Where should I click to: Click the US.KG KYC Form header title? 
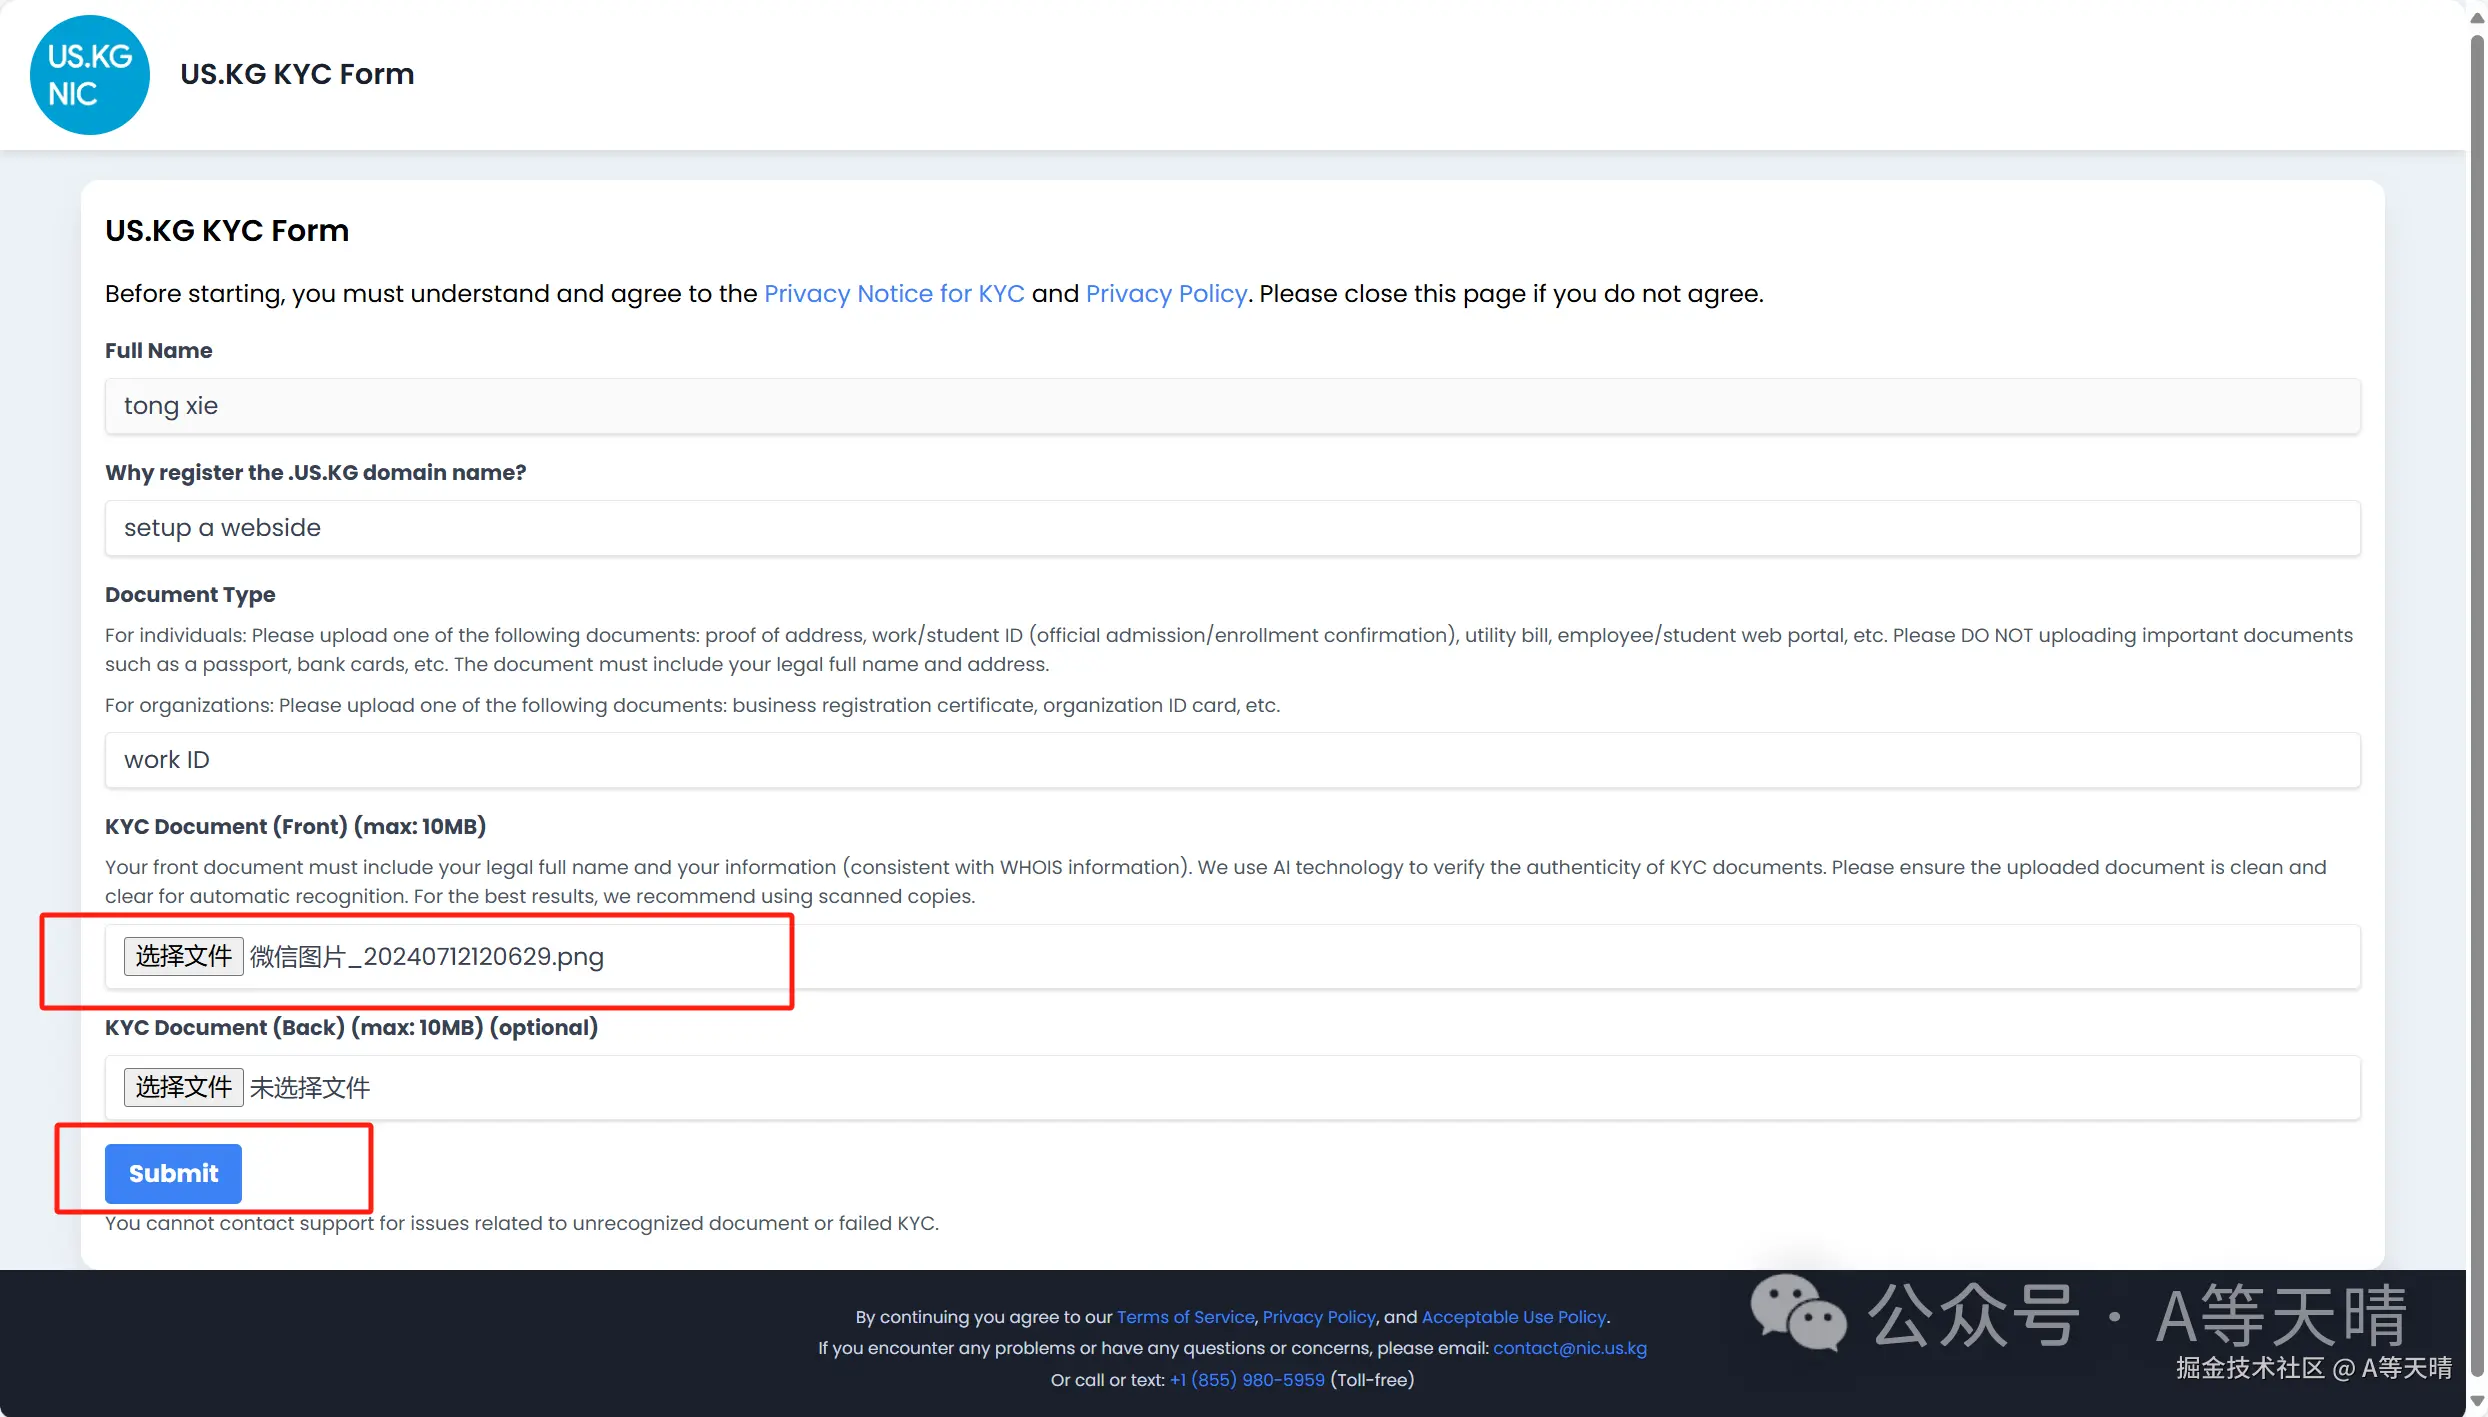pos(296,74)
